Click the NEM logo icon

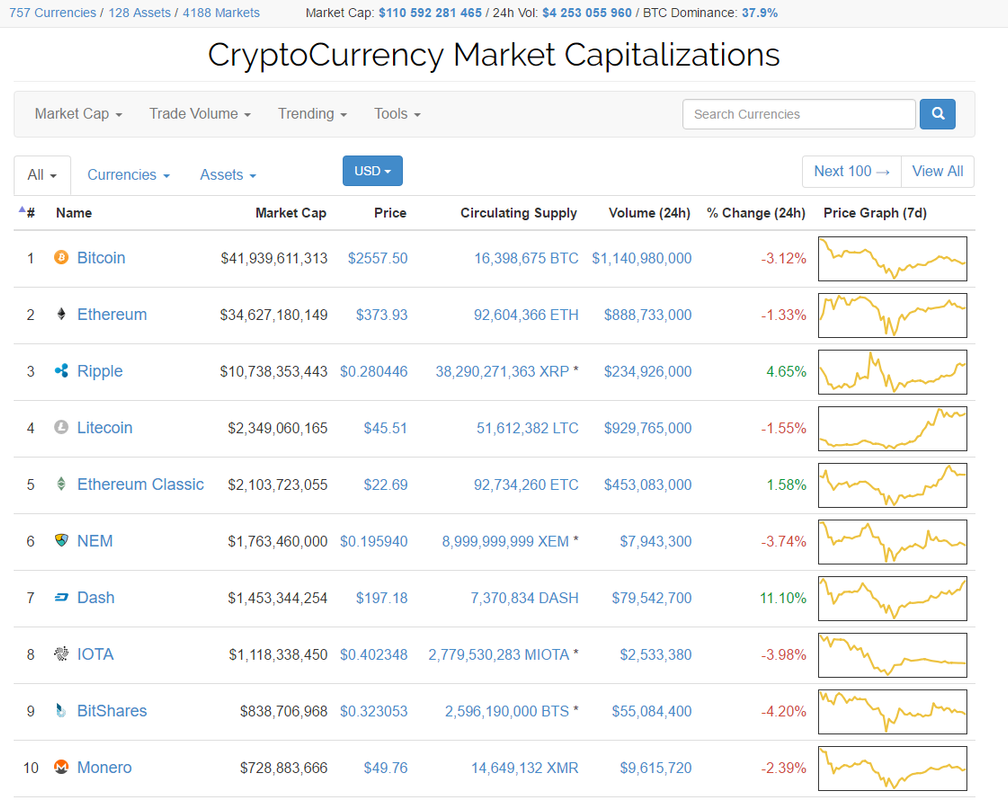click(x=61, y=541)
